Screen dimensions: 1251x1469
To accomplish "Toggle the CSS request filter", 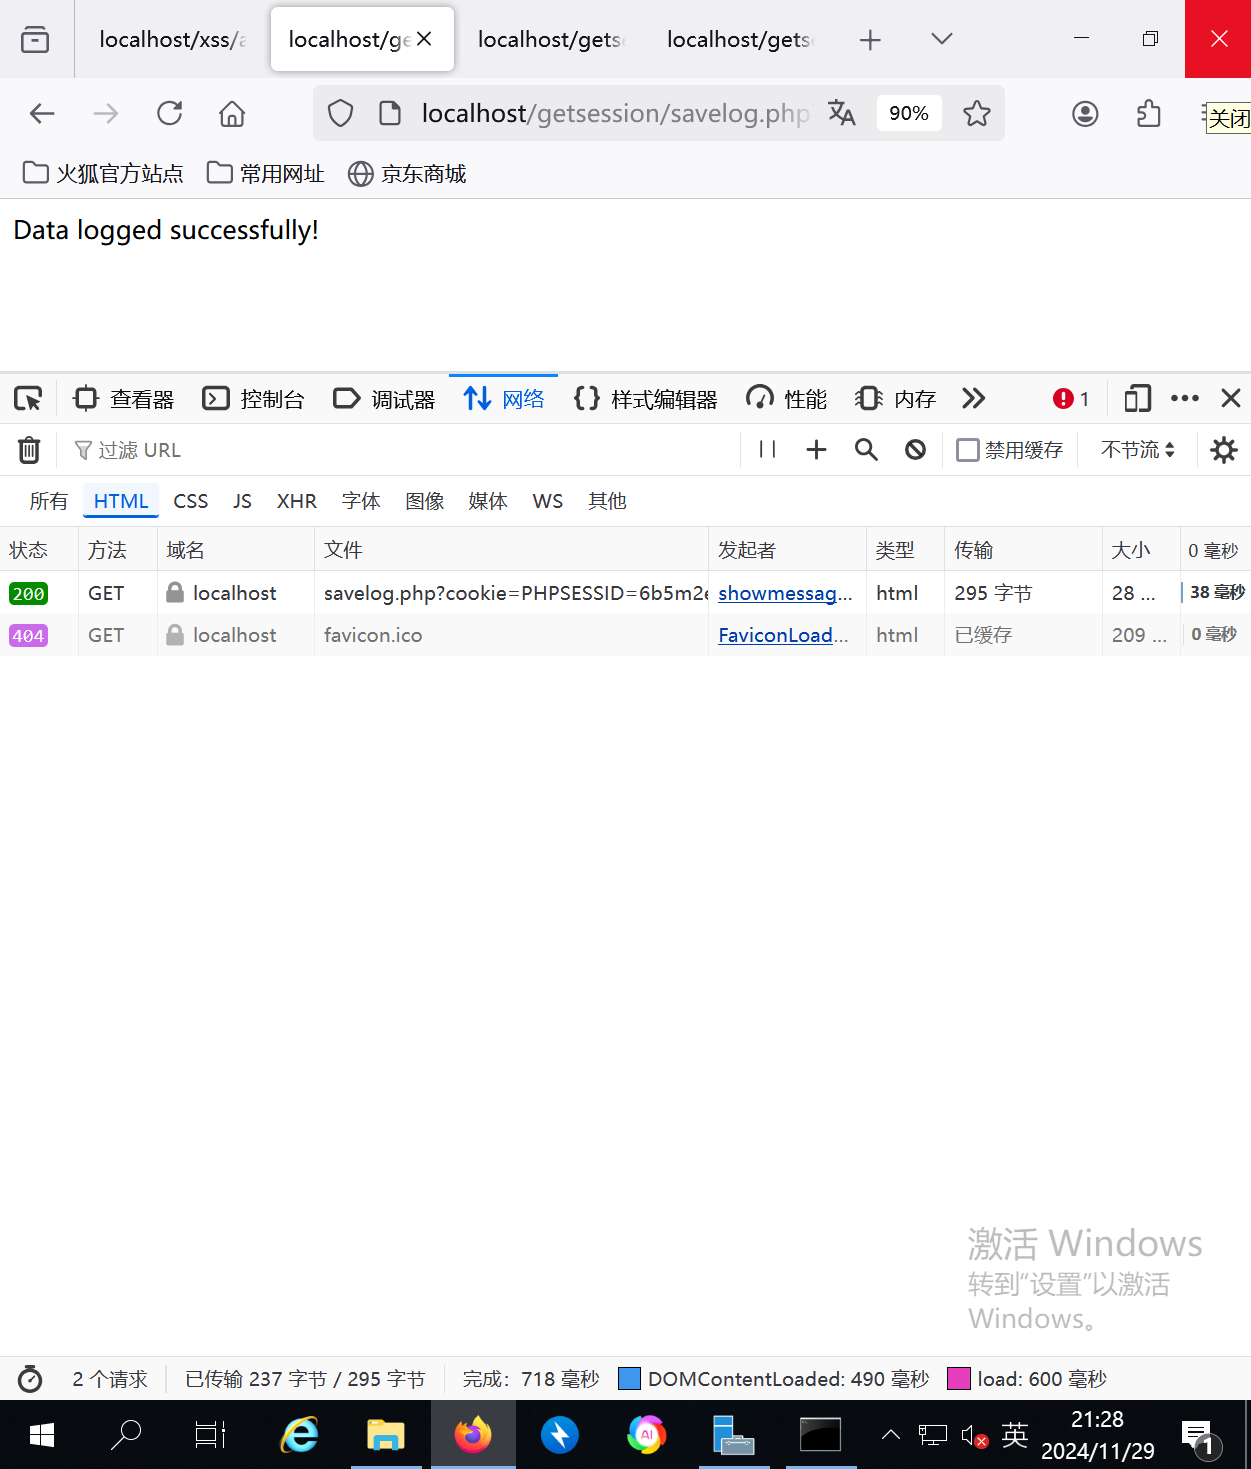I will (190, 501).
